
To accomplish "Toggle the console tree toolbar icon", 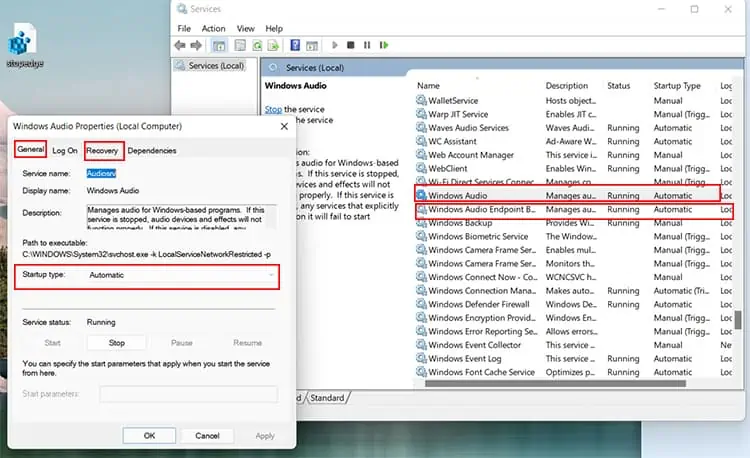I will pos(219,45).
